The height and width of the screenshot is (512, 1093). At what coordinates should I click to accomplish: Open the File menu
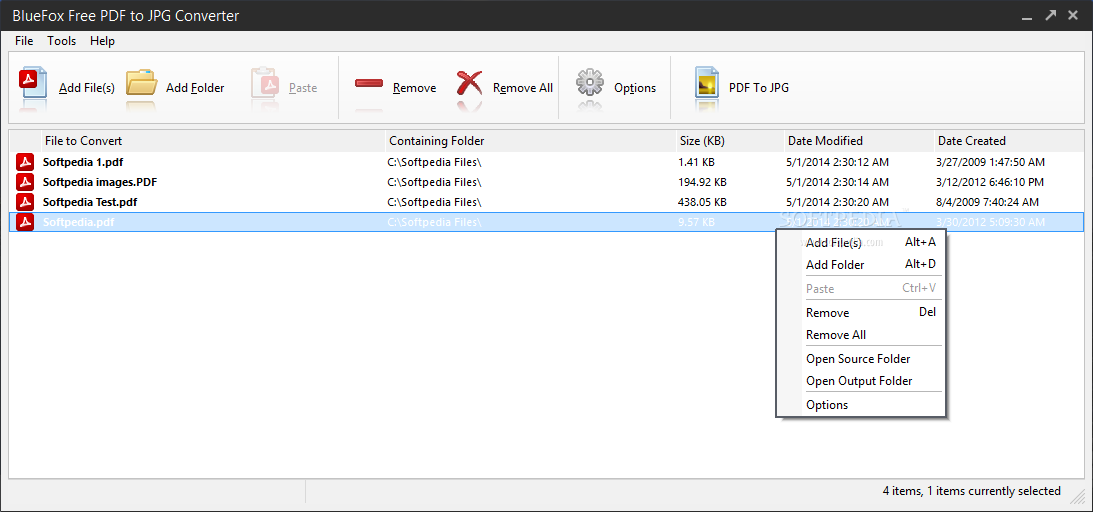point(24,41)
